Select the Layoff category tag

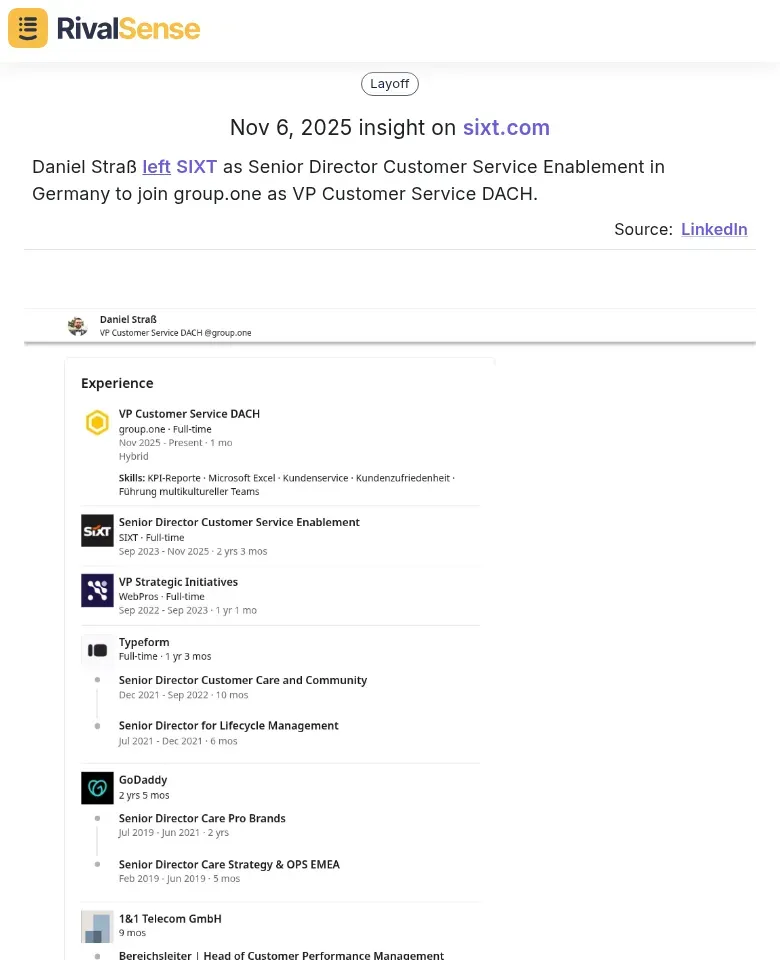point(390,84)
